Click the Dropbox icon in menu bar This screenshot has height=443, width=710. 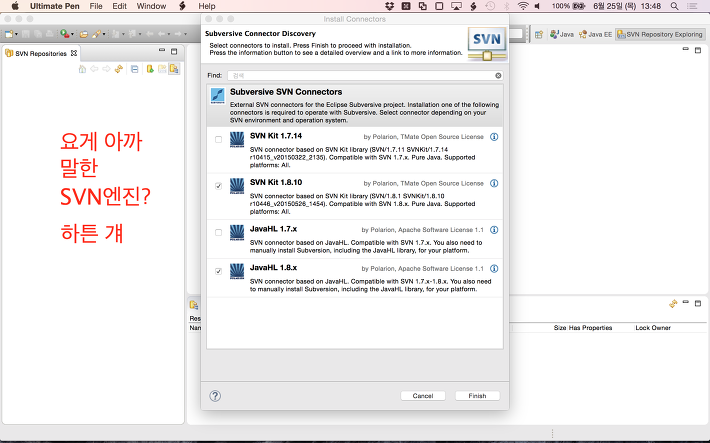(x=389, y=6)
